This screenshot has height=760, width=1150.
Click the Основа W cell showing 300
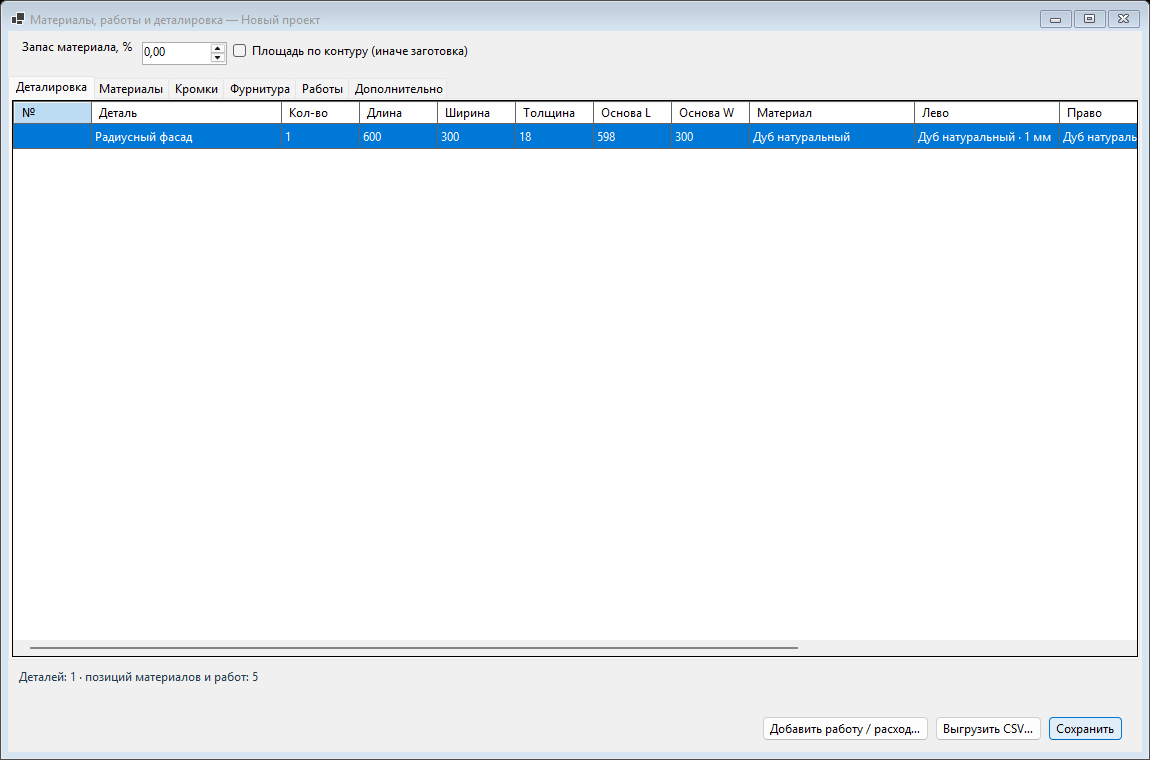tap(711, 136)
